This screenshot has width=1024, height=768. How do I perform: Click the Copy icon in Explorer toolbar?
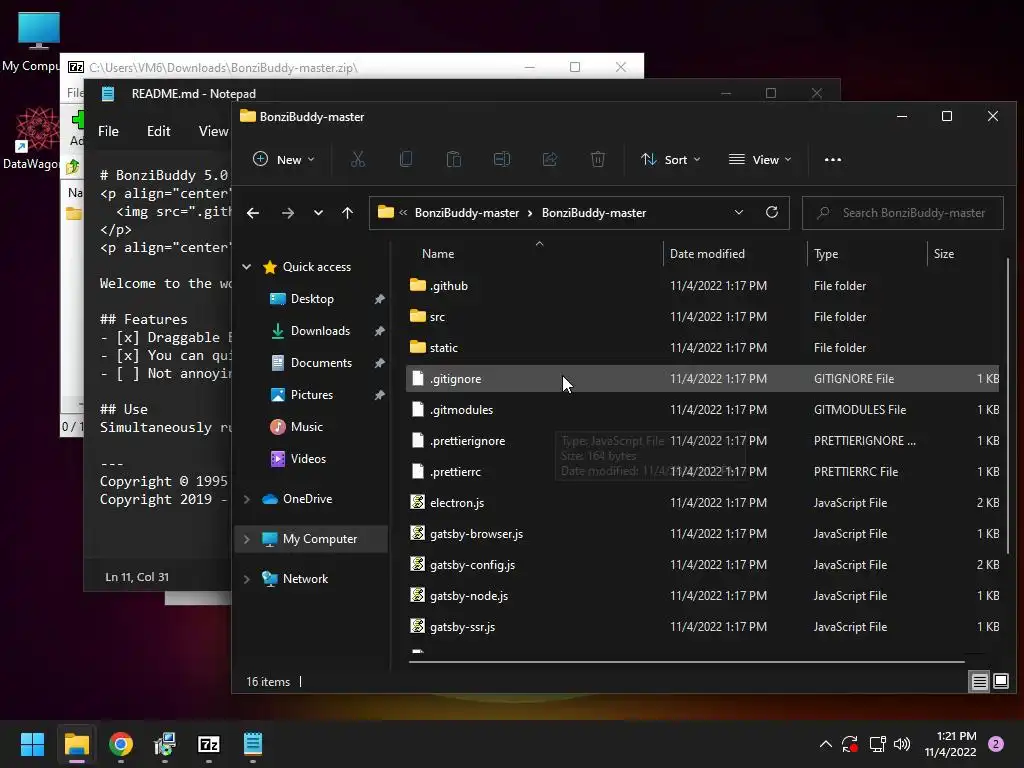pos(406,159)
